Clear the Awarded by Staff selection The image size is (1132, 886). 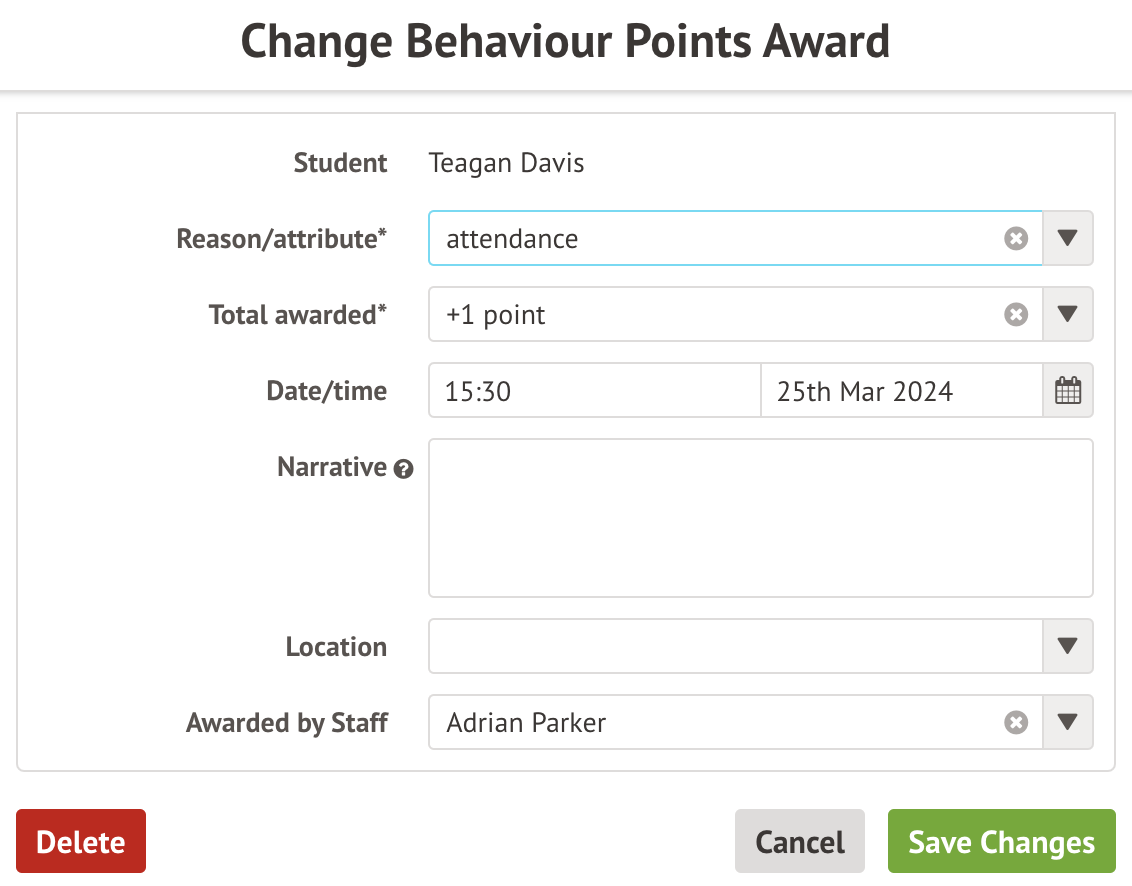point(1016,723)
